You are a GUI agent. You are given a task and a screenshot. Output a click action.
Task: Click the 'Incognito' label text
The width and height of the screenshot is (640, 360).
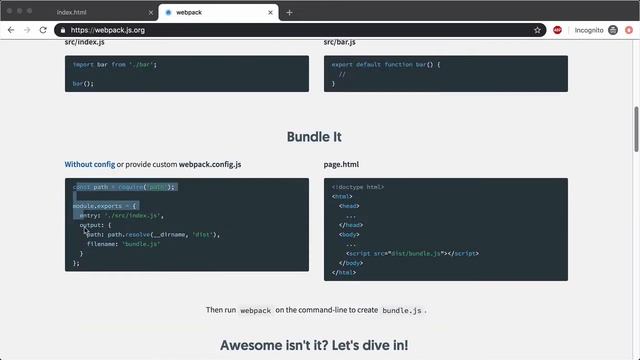(589, 30)
